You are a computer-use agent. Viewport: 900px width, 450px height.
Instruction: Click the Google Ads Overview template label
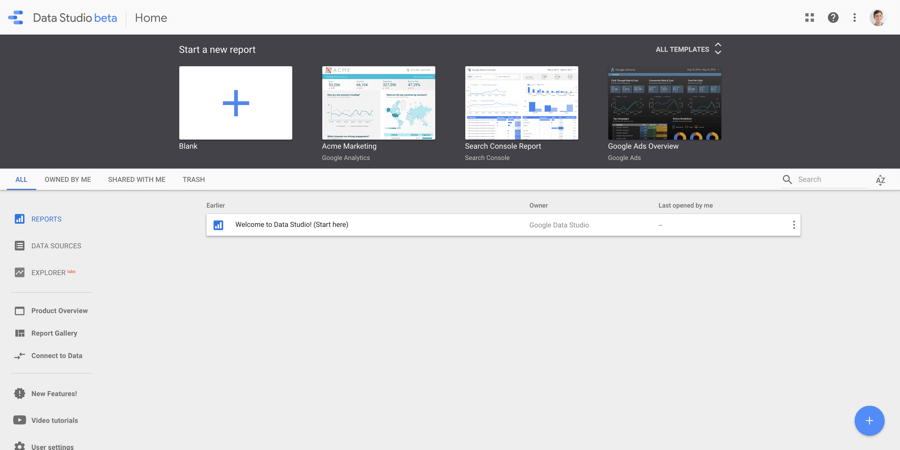(x=643, y=146)
